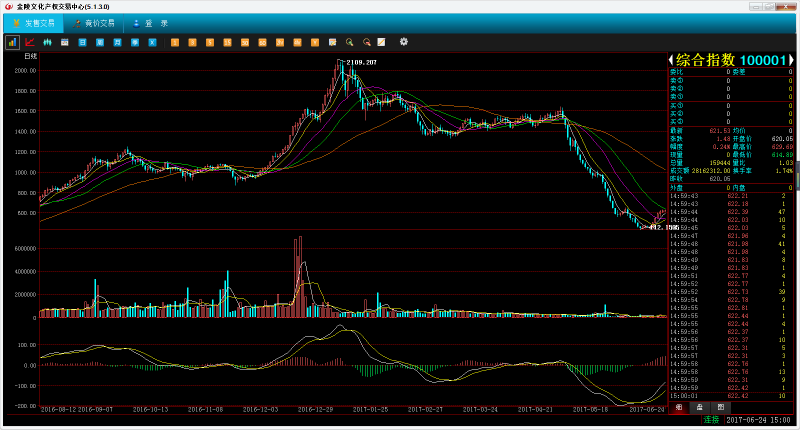This screenshot has width=800, height=430.
Task: Click the calendar icon in toolbar
Action: coord(65,42)
